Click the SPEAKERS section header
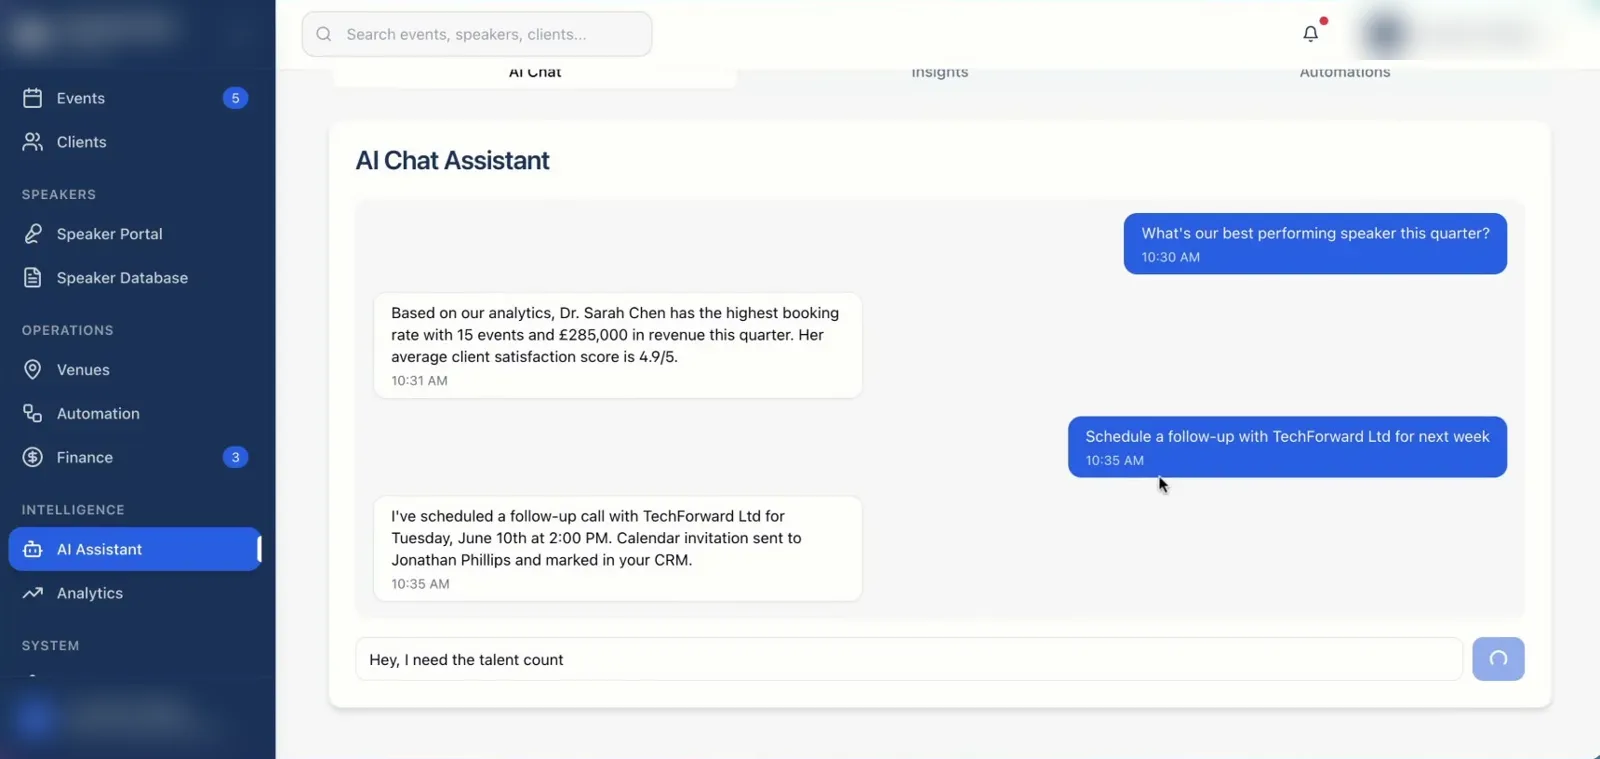Viewport: 1600px width, 759px height. tap(59, 194)
